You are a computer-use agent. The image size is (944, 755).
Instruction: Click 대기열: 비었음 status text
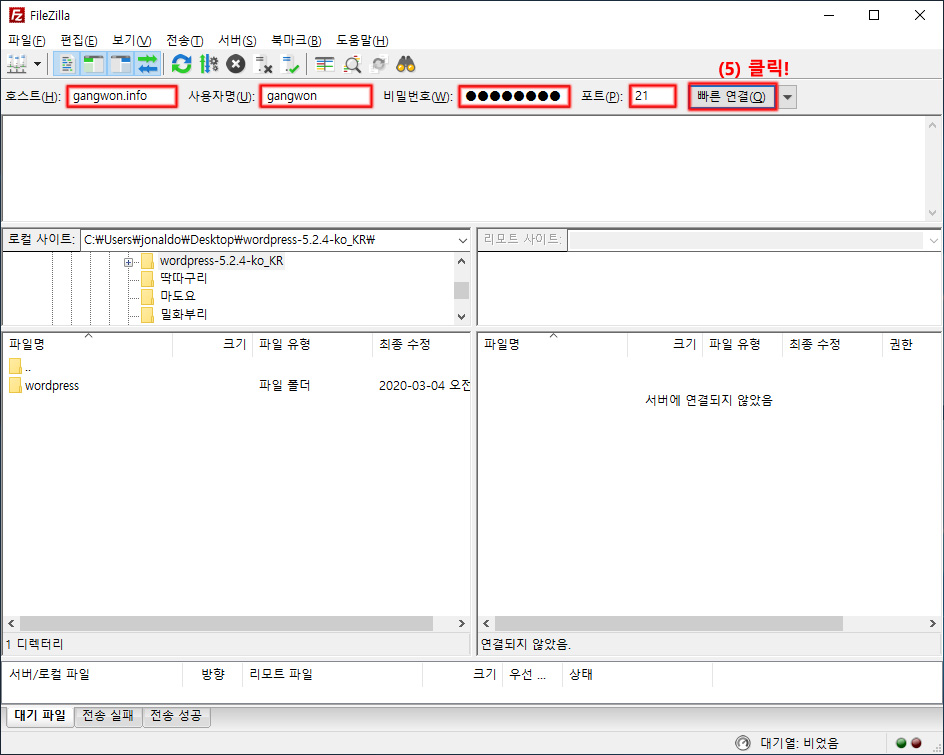pyautogui.click(x=800, y=744)
